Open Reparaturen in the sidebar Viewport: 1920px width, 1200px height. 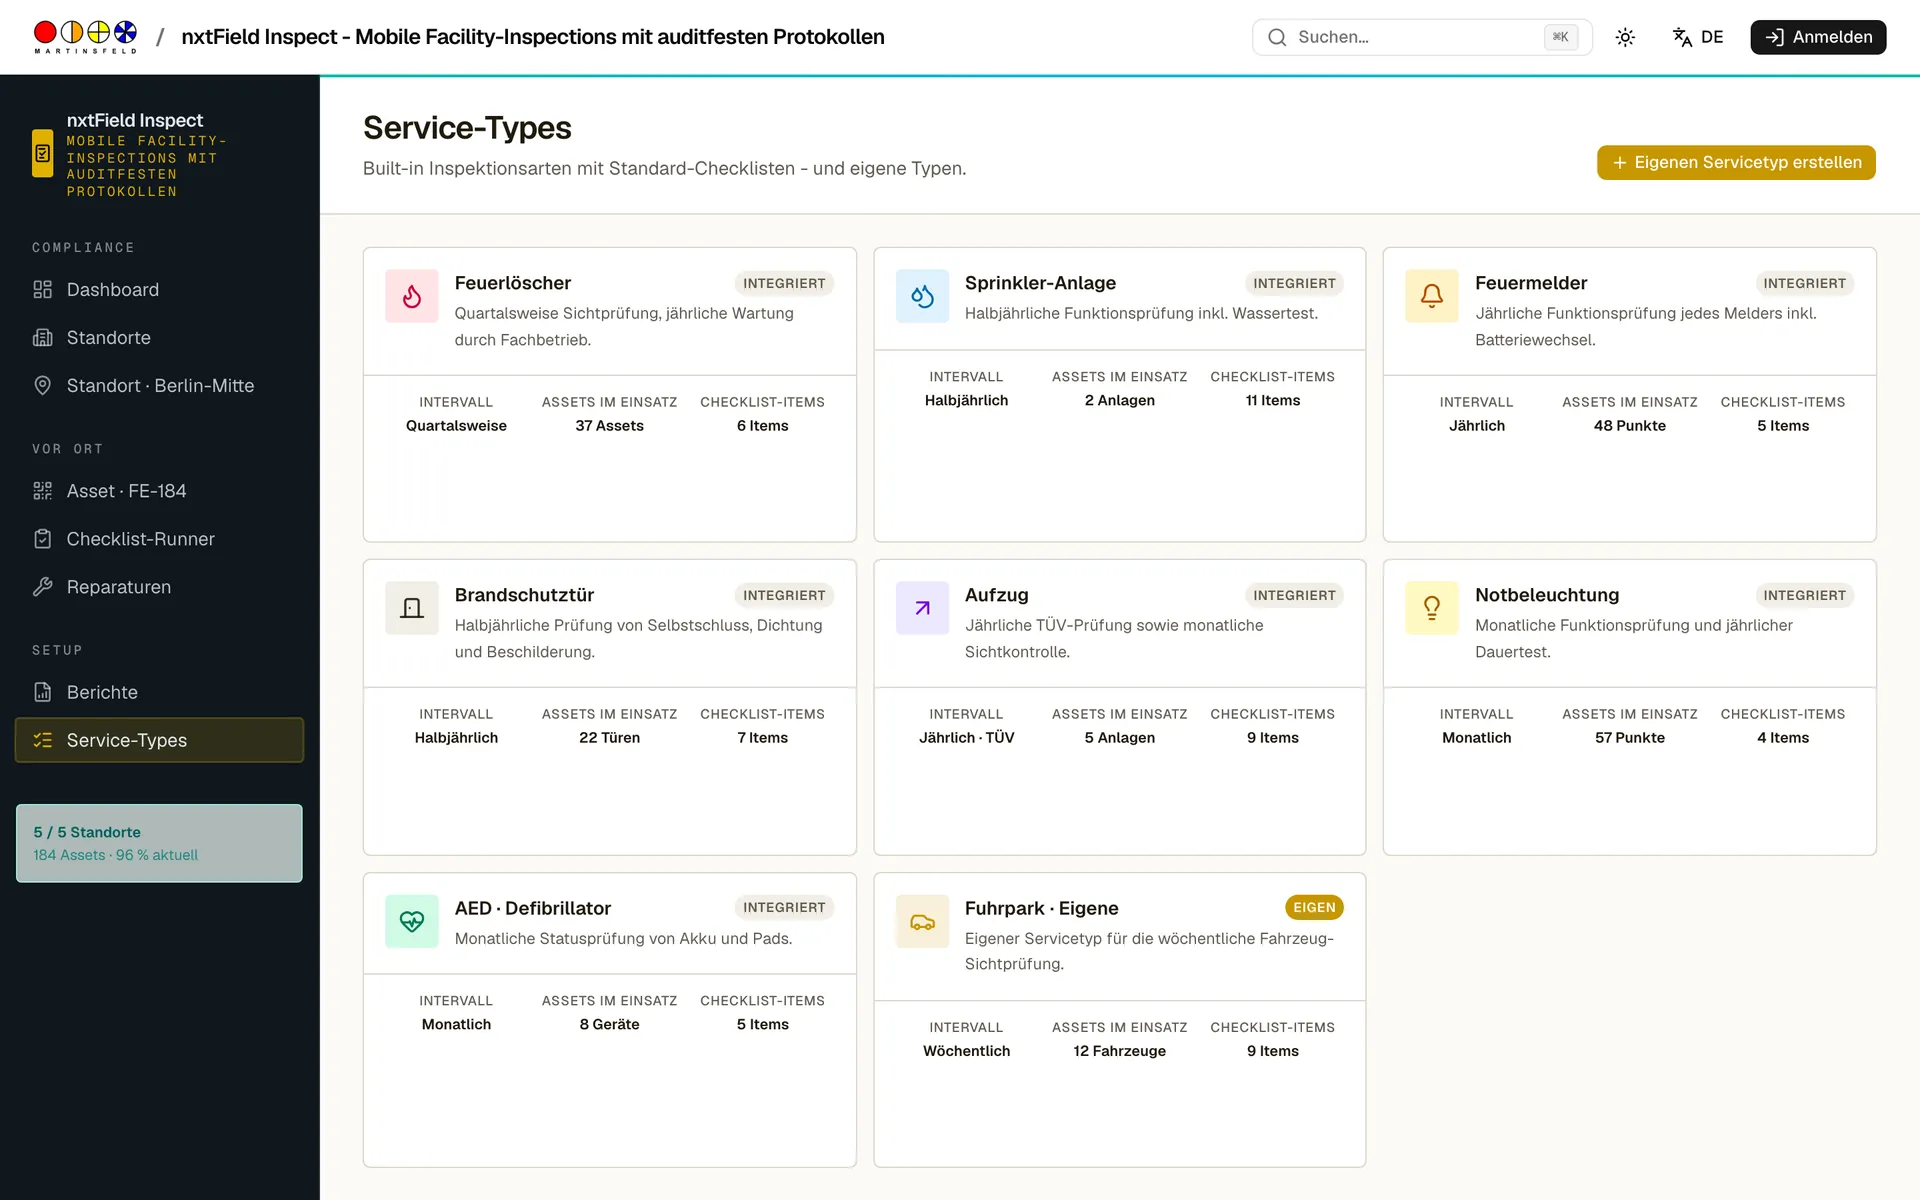pyautogui.click(x=159, y=587)
